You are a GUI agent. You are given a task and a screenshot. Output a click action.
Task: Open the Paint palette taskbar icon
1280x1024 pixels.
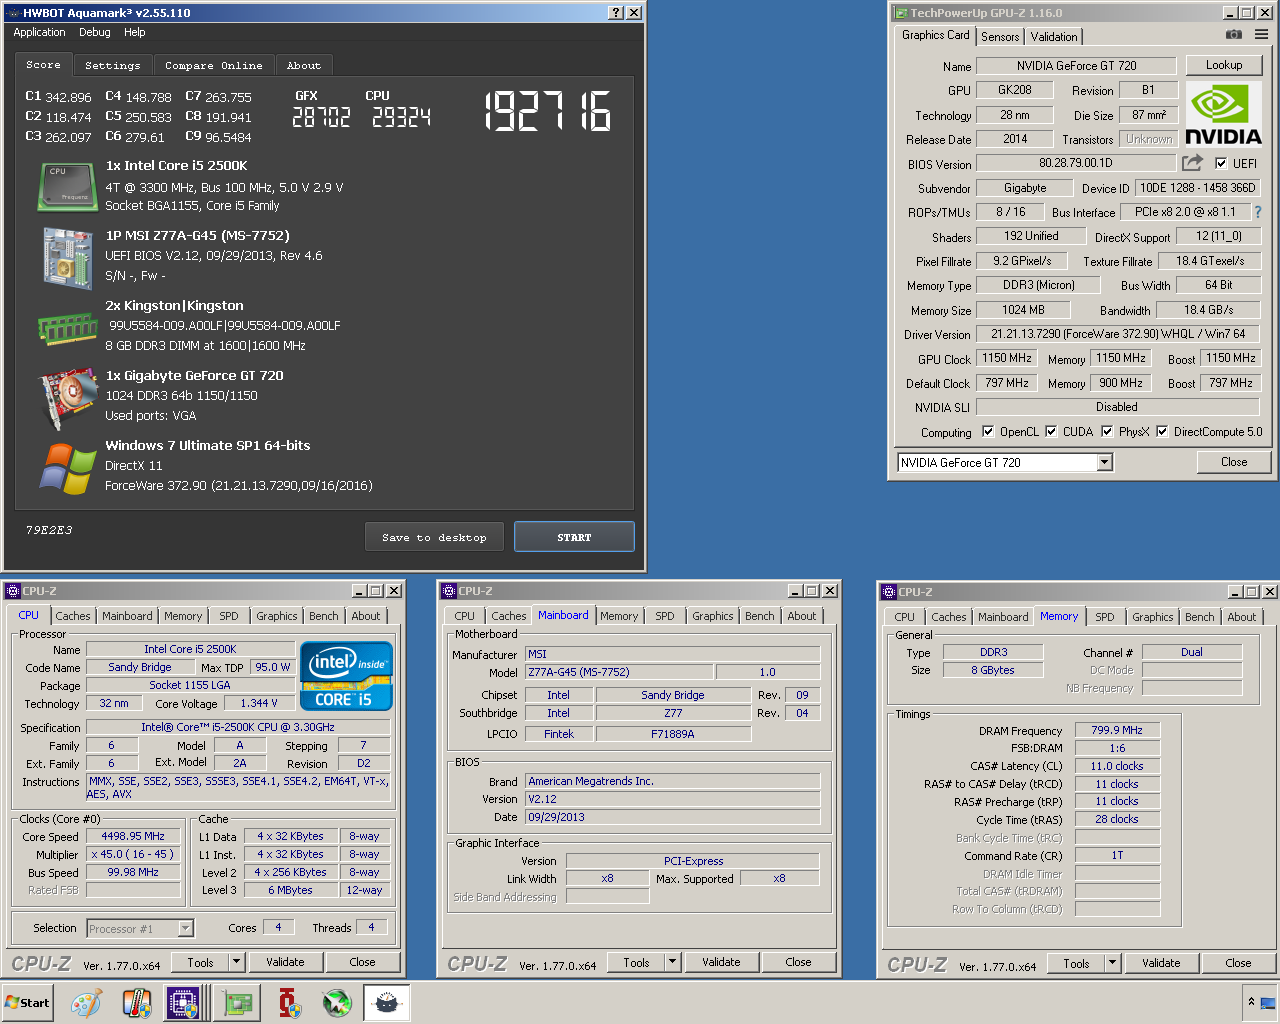point(87,1003)
